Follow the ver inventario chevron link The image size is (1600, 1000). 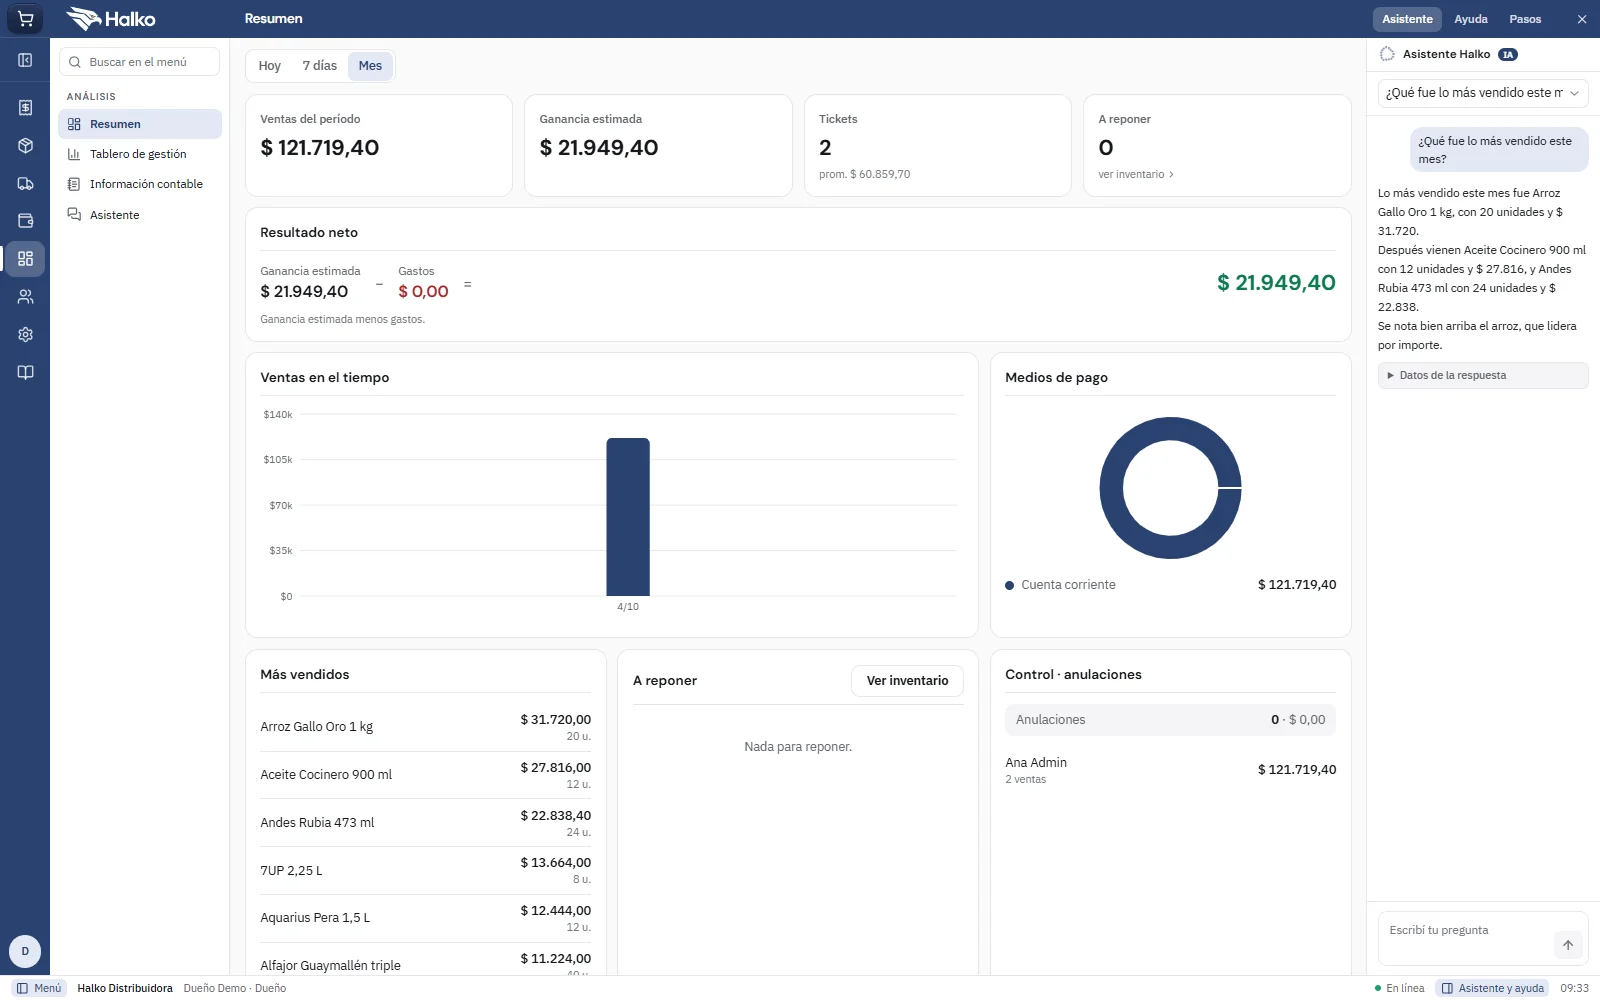tap(1136, 174)
